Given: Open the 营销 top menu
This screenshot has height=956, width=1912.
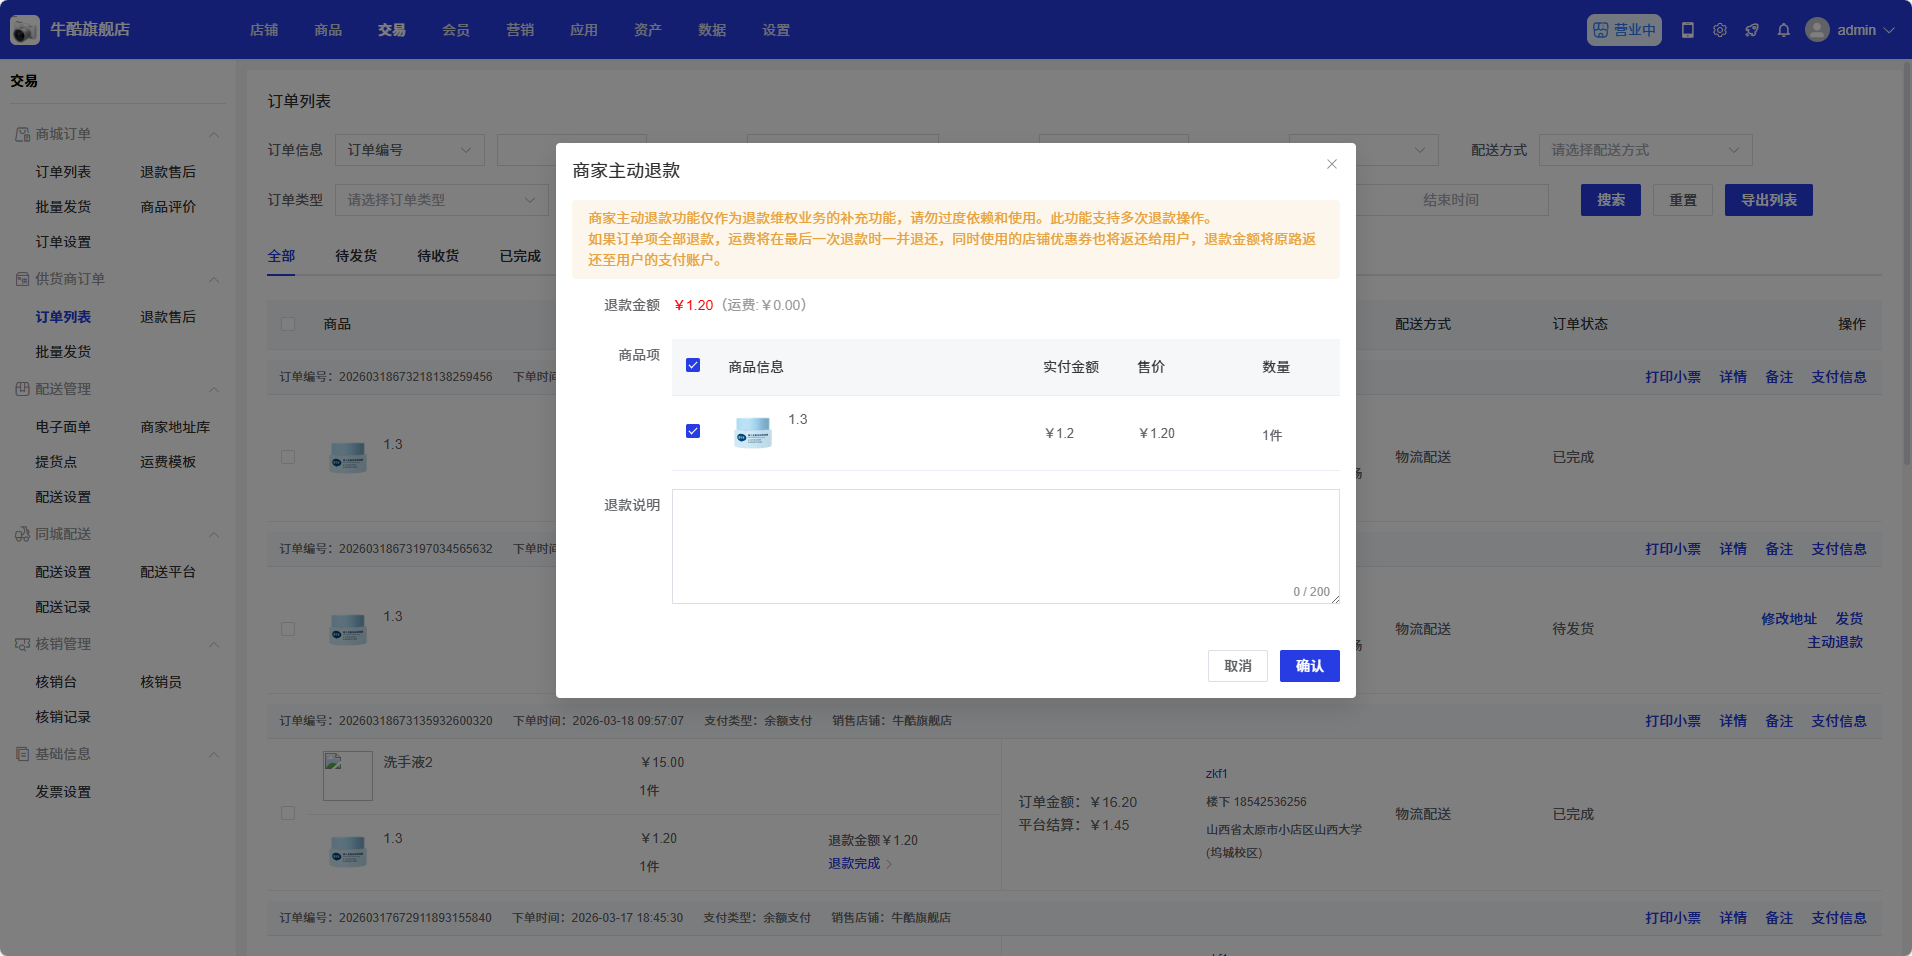Looking at the screenshot, I should pos(520,30).
